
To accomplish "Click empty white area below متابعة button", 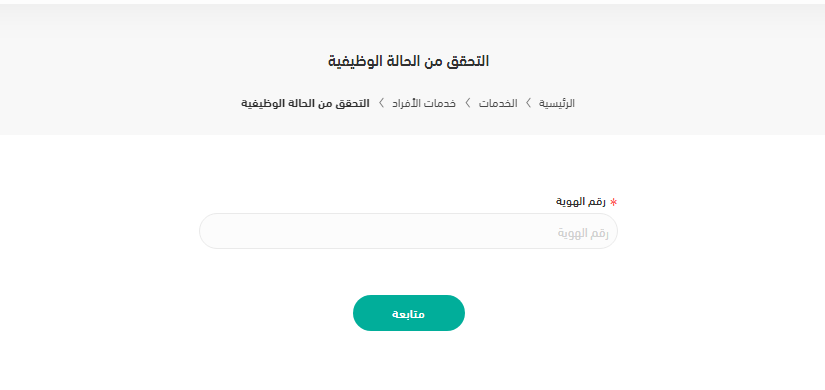I will [409, 363].
